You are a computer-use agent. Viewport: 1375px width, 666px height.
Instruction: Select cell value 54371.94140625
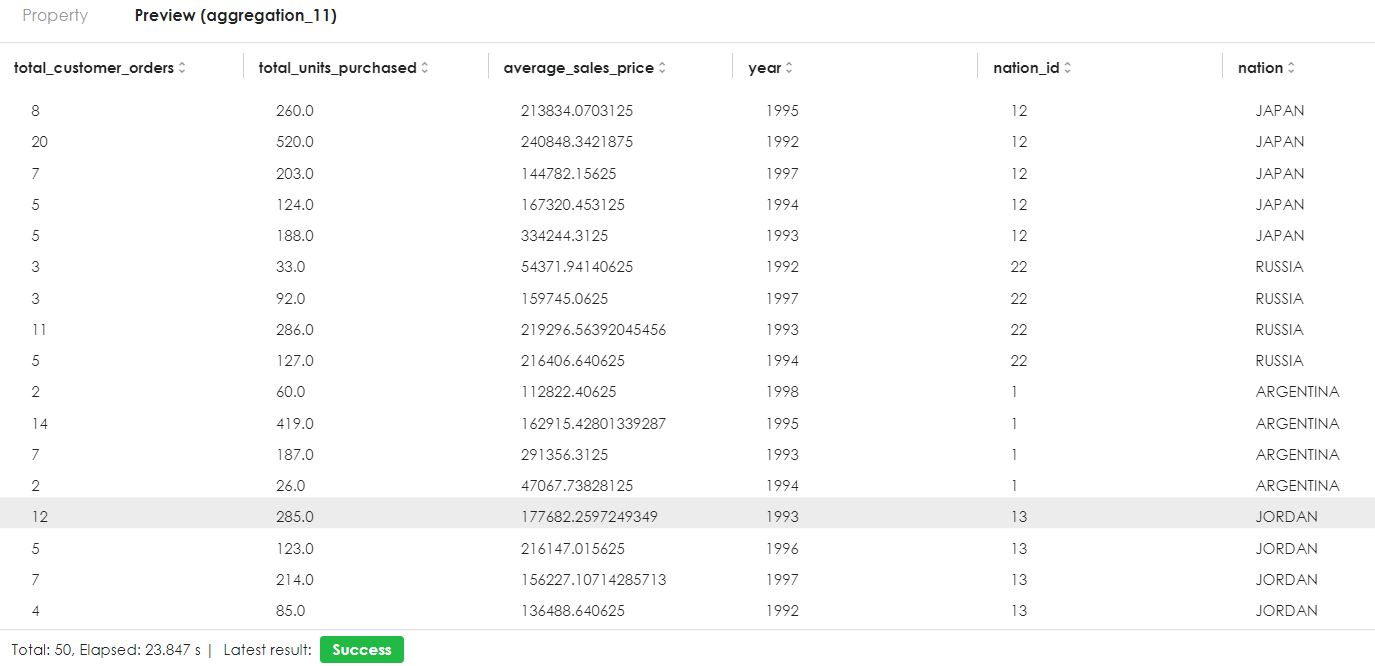click(577, 267)
